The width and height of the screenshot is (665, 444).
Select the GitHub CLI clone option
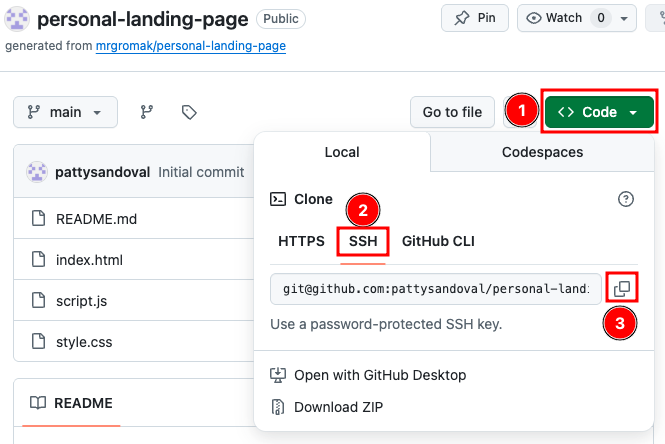(438, 241)
